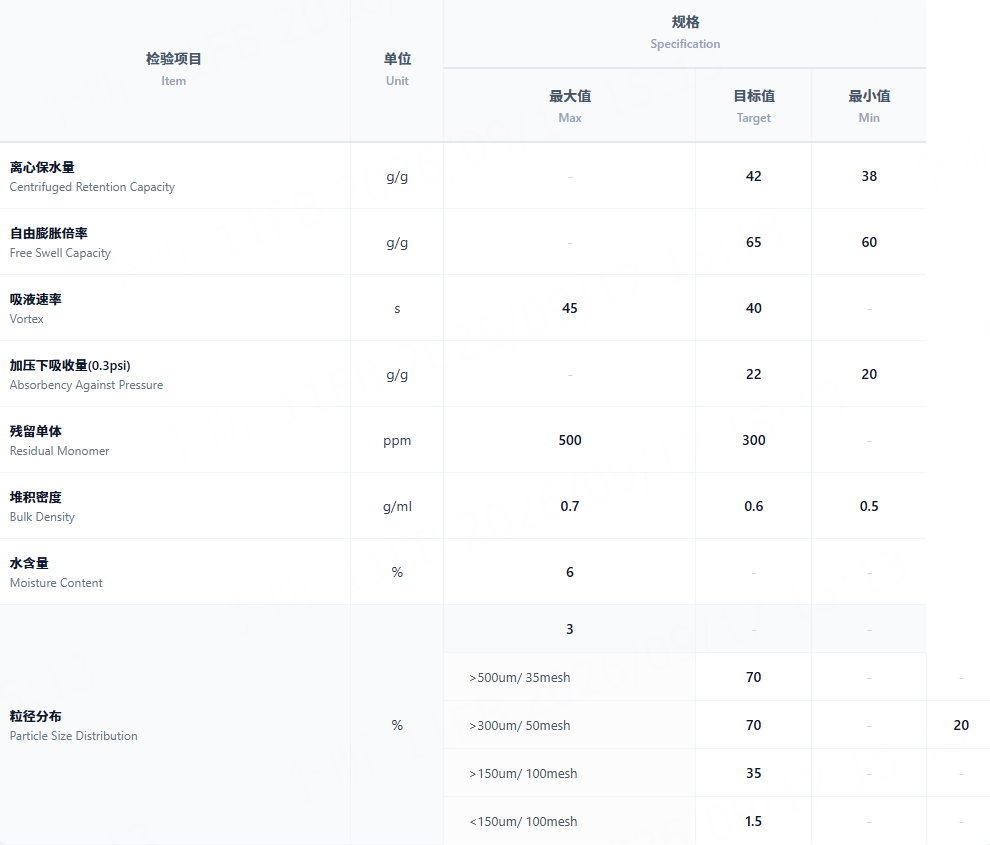Click max value 500 for Residual Monomer
Viewport: 990px width, 845px height.
click(x=570, y=440)
